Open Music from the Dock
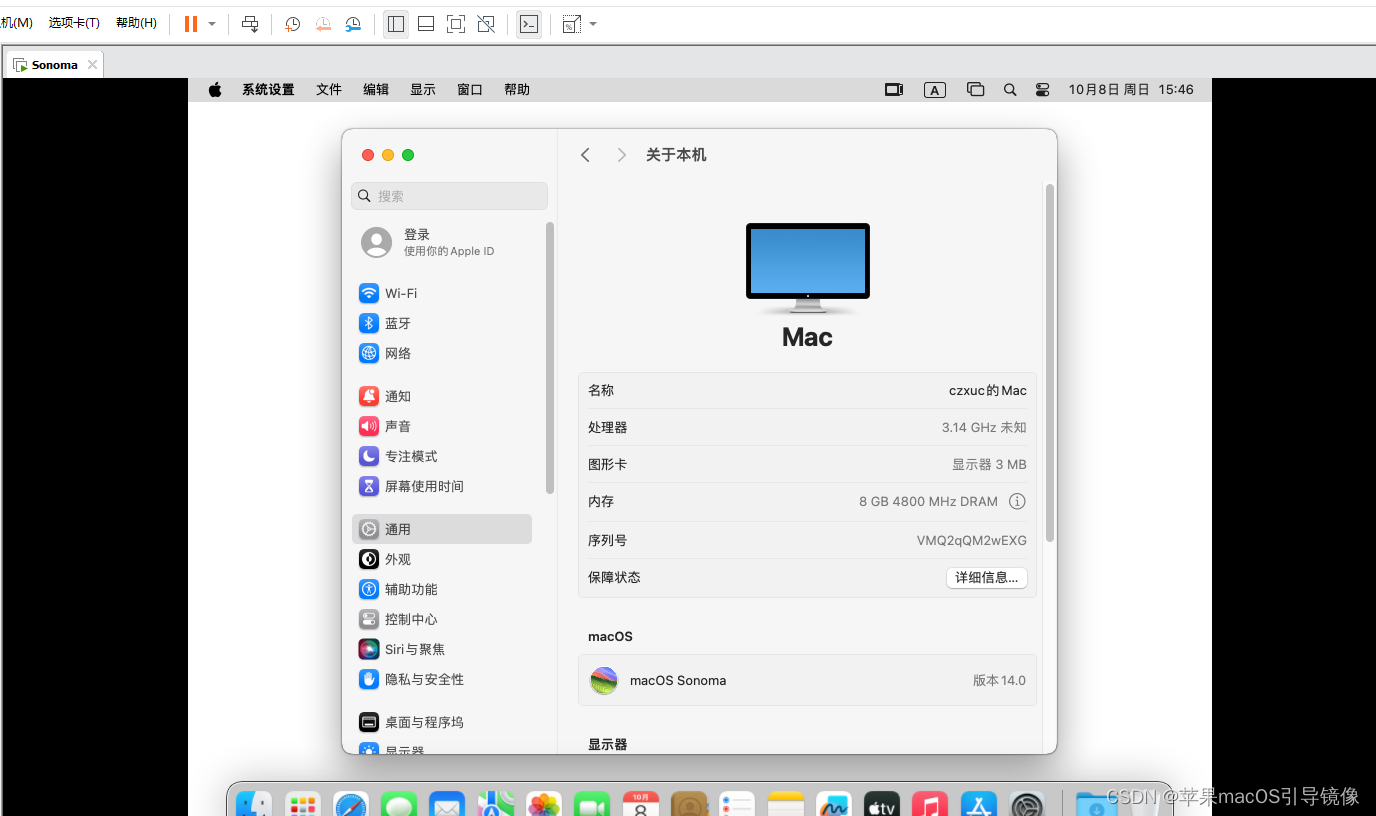Screen dimensions: 1376x816 930,804
